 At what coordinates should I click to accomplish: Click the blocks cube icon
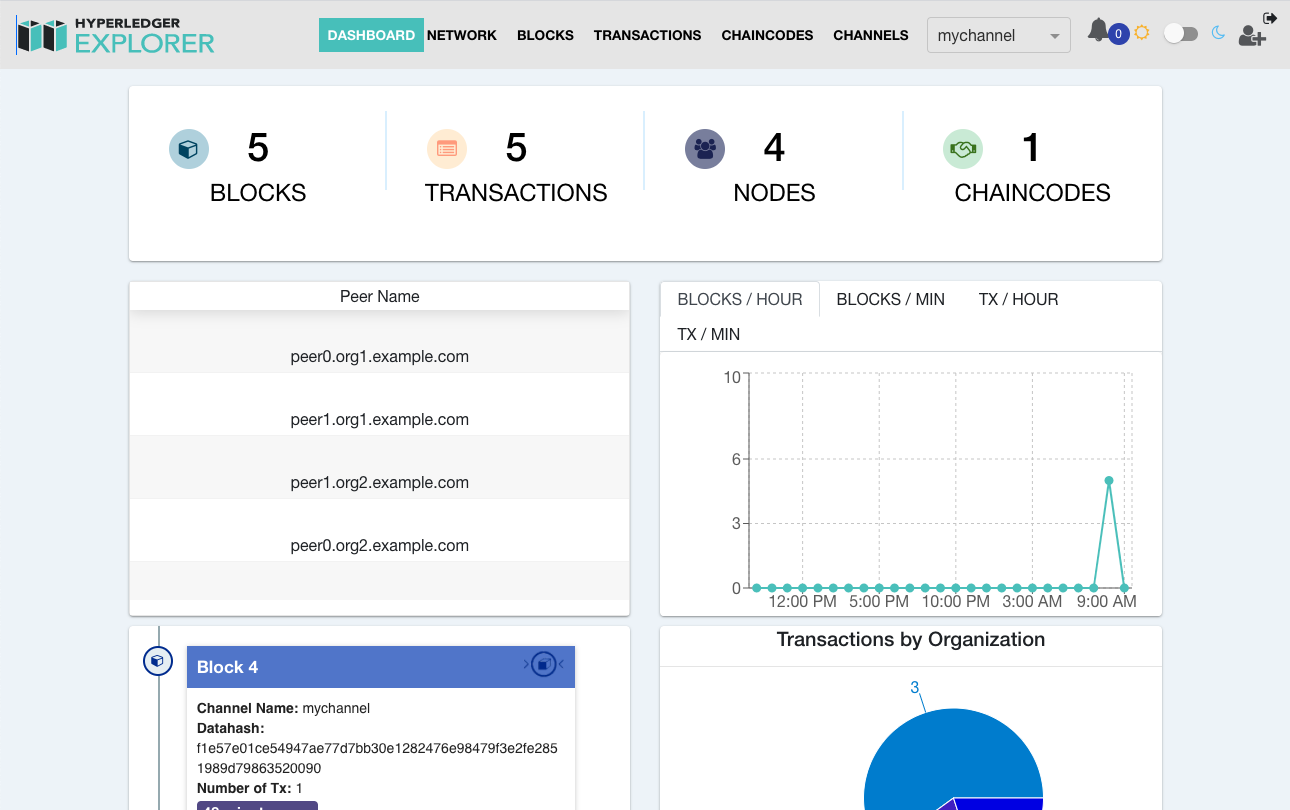(188, 149)
